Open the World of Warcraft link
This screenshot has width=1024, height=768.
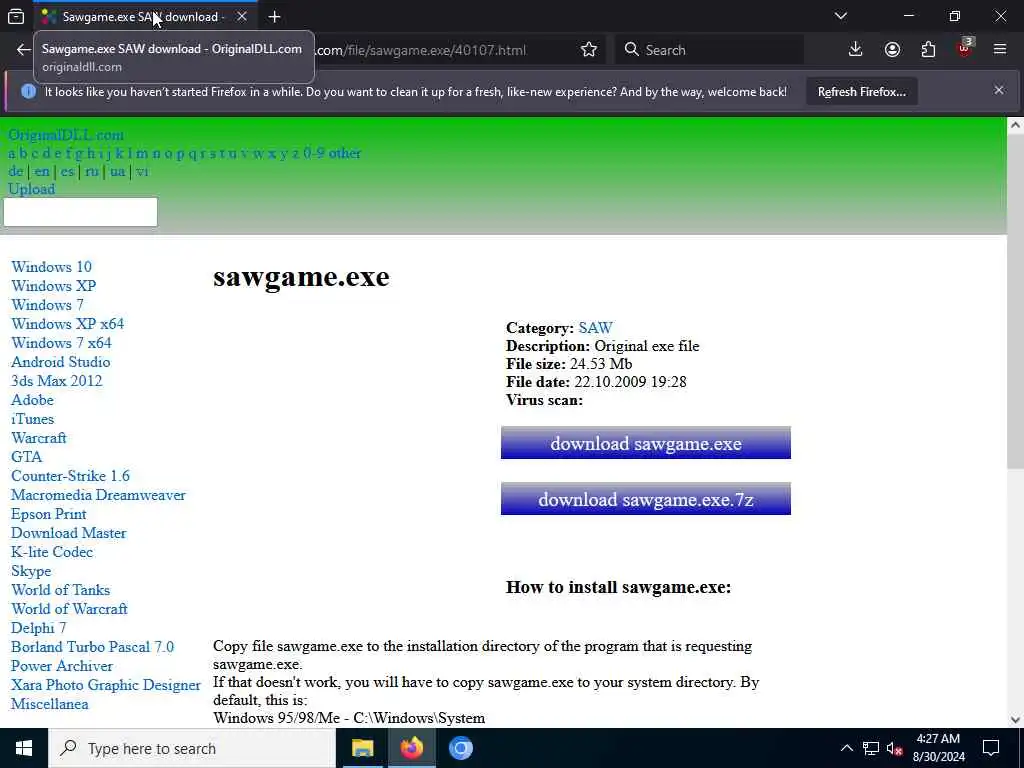click(69, 609)
